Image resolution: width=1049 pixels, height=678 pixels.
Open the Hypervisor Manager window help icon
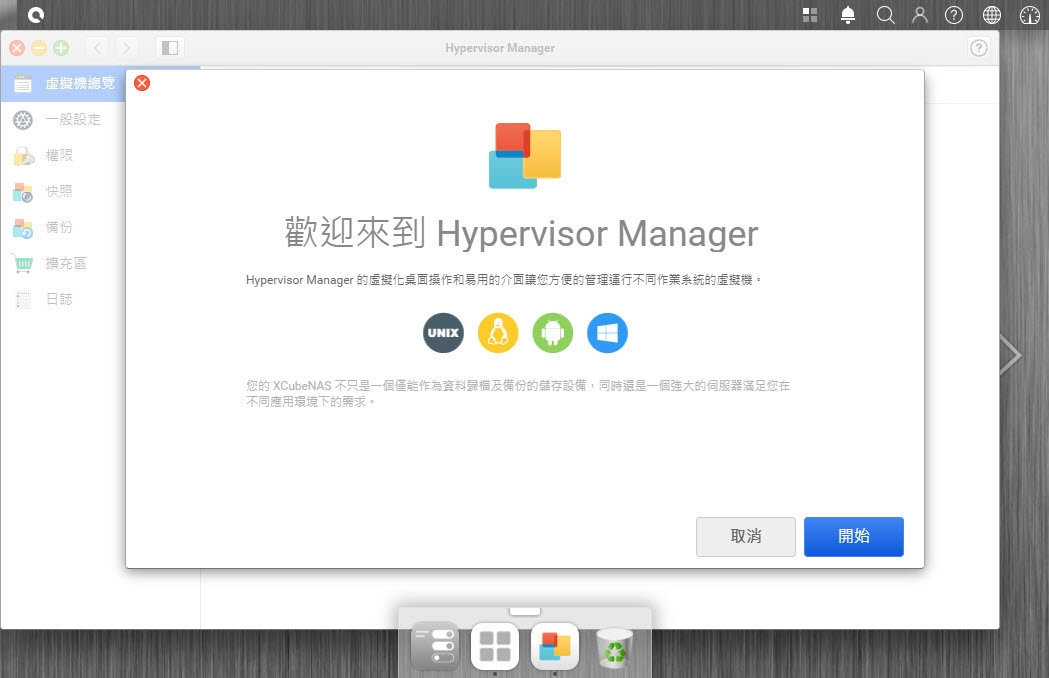[979, 48]
